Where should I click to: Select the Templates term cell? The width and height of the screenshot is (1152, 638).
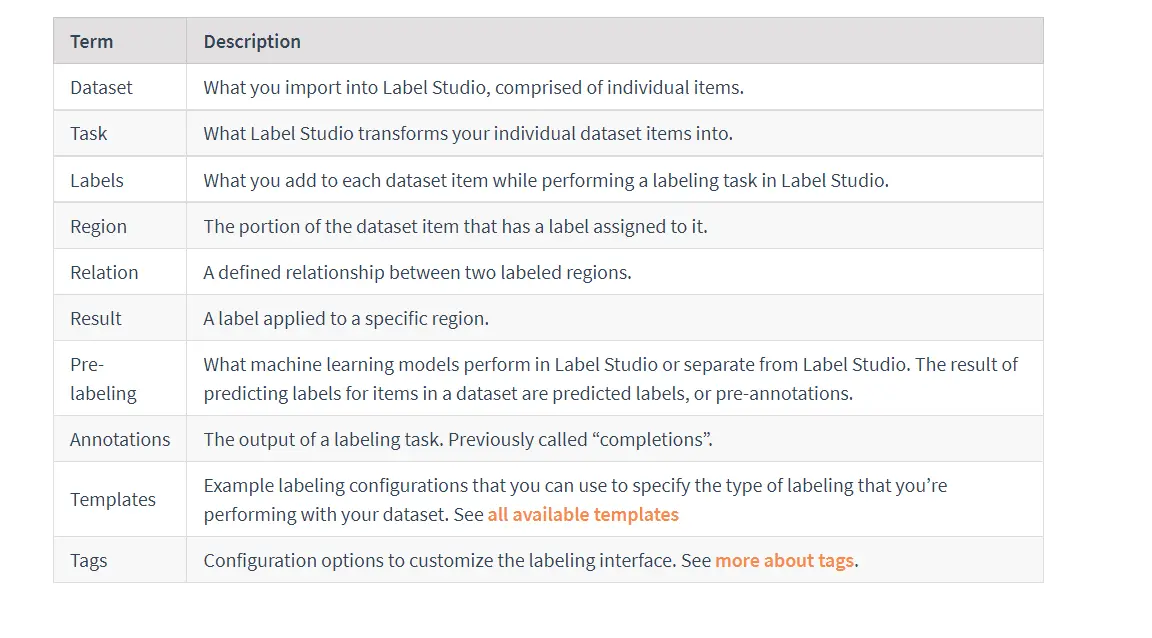[x=120, y=500]
